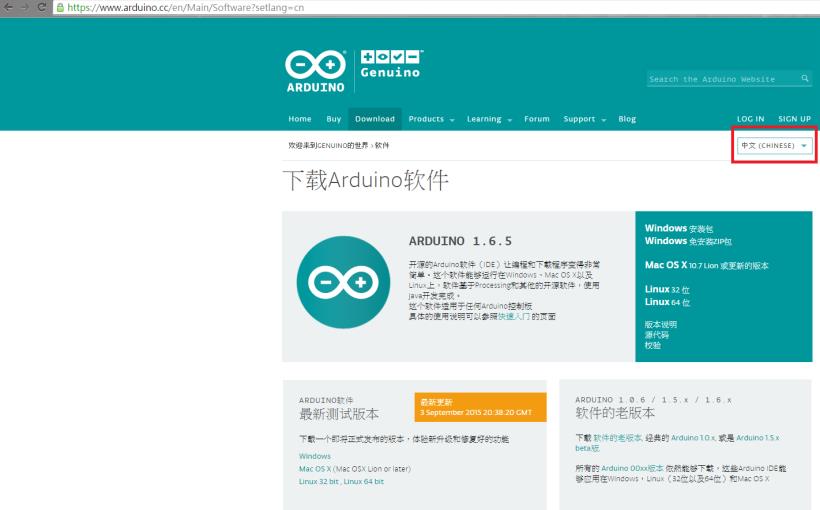Click the Arduino 1.0.x link
Image resolution: width=820 pixels, height=510 pixels.
pos(693,438)
